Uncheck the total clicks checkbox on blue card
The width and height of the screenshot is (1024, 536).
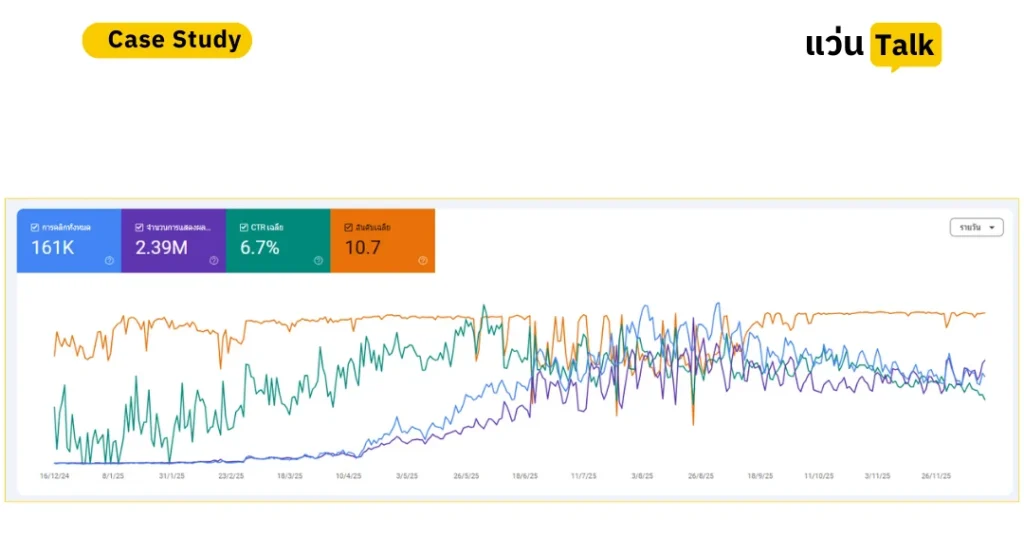click(35, 227)
